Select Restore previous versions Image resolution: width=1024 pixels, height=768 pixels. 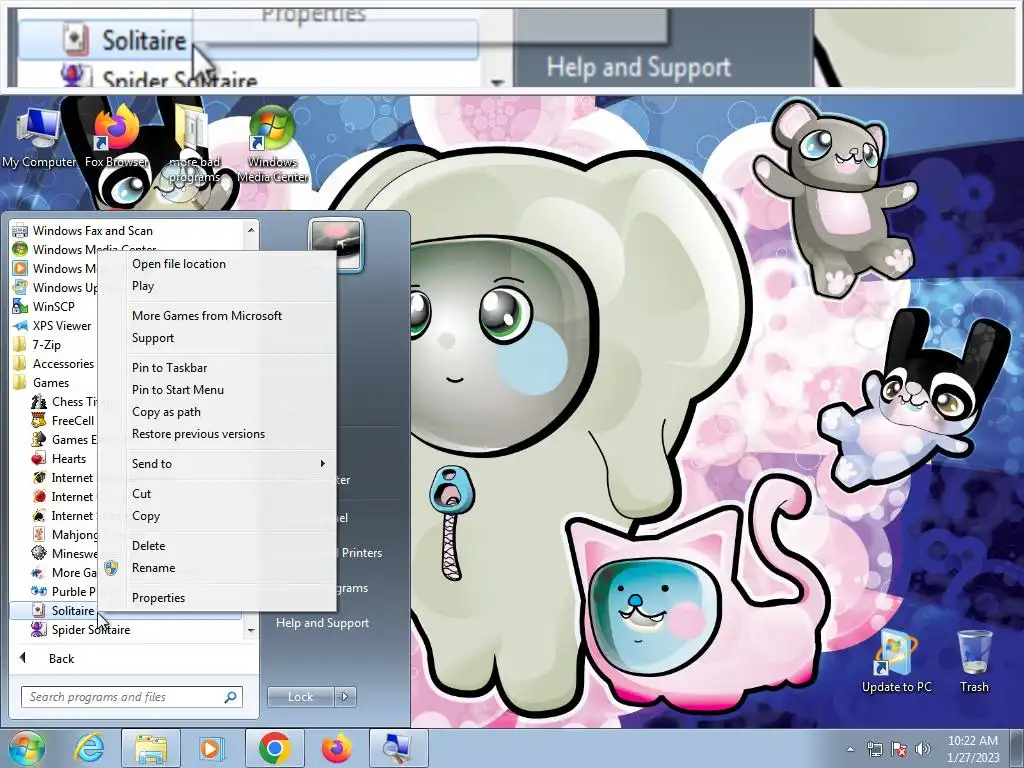[217, 434]
